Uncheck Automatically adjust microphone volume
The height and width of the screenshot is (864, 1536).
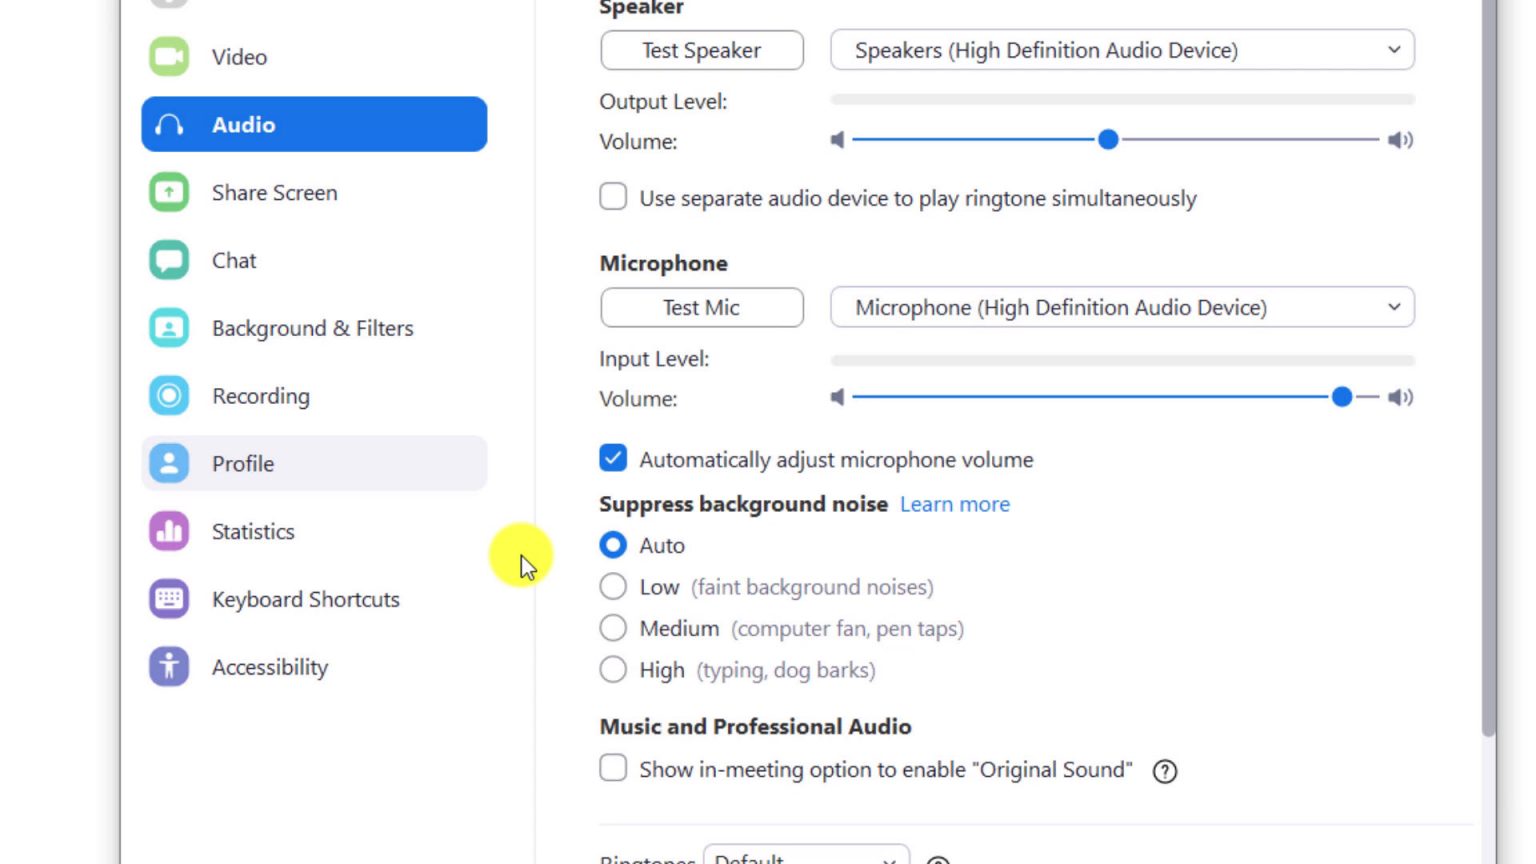(x=613, y=458)
